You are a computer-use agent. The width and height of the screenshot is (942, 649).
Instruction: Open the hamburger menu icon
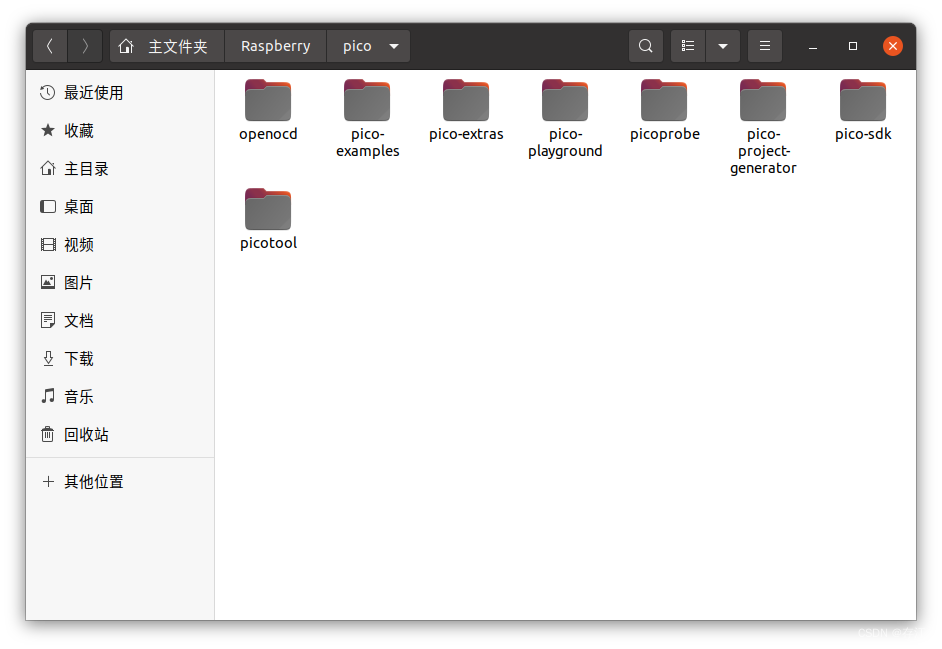(x=764, y=45)
